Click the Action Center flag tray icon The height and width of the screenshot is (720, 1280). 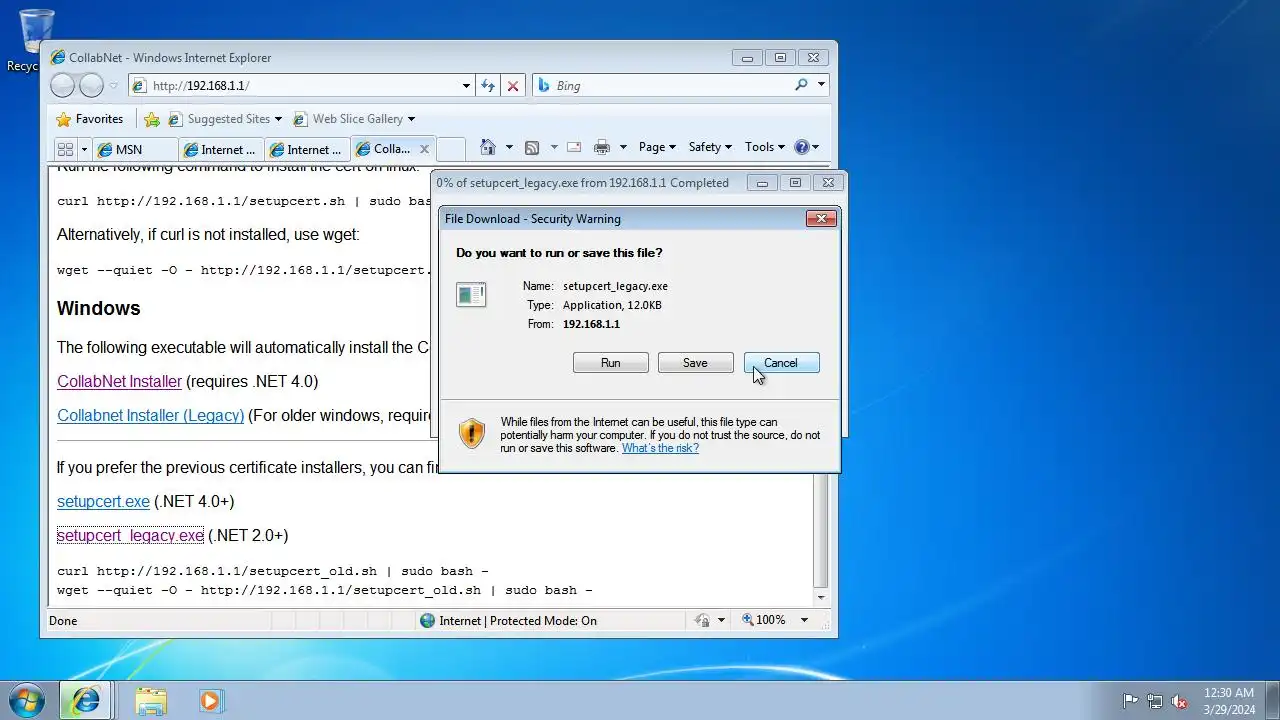click(x=1130, y=701)
